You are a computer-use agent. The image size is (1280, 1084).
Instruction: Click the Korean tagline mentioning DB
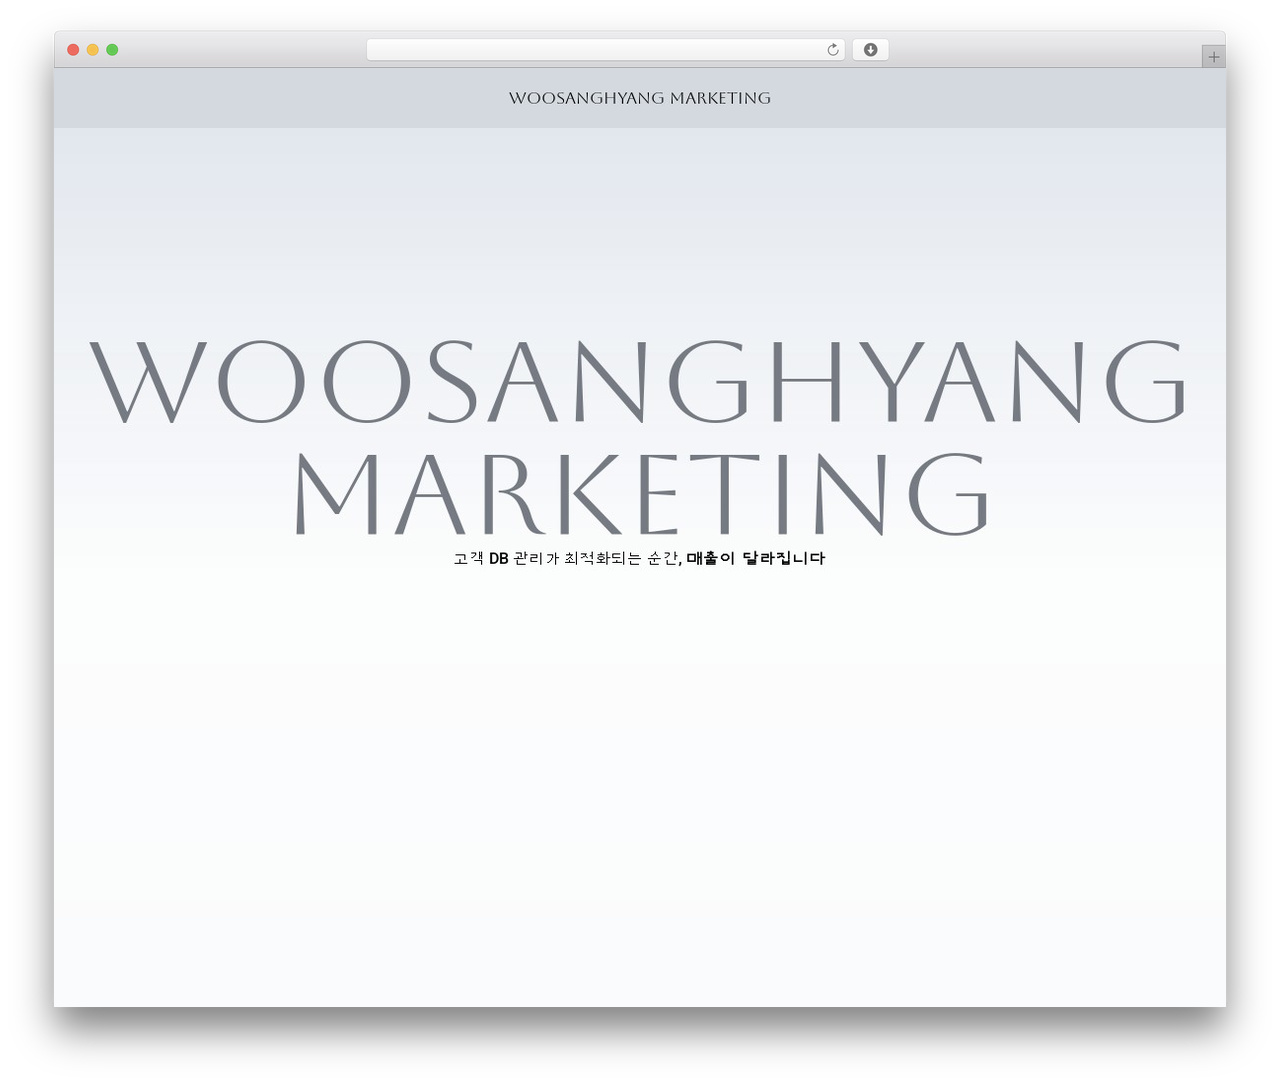click(639, 558)
